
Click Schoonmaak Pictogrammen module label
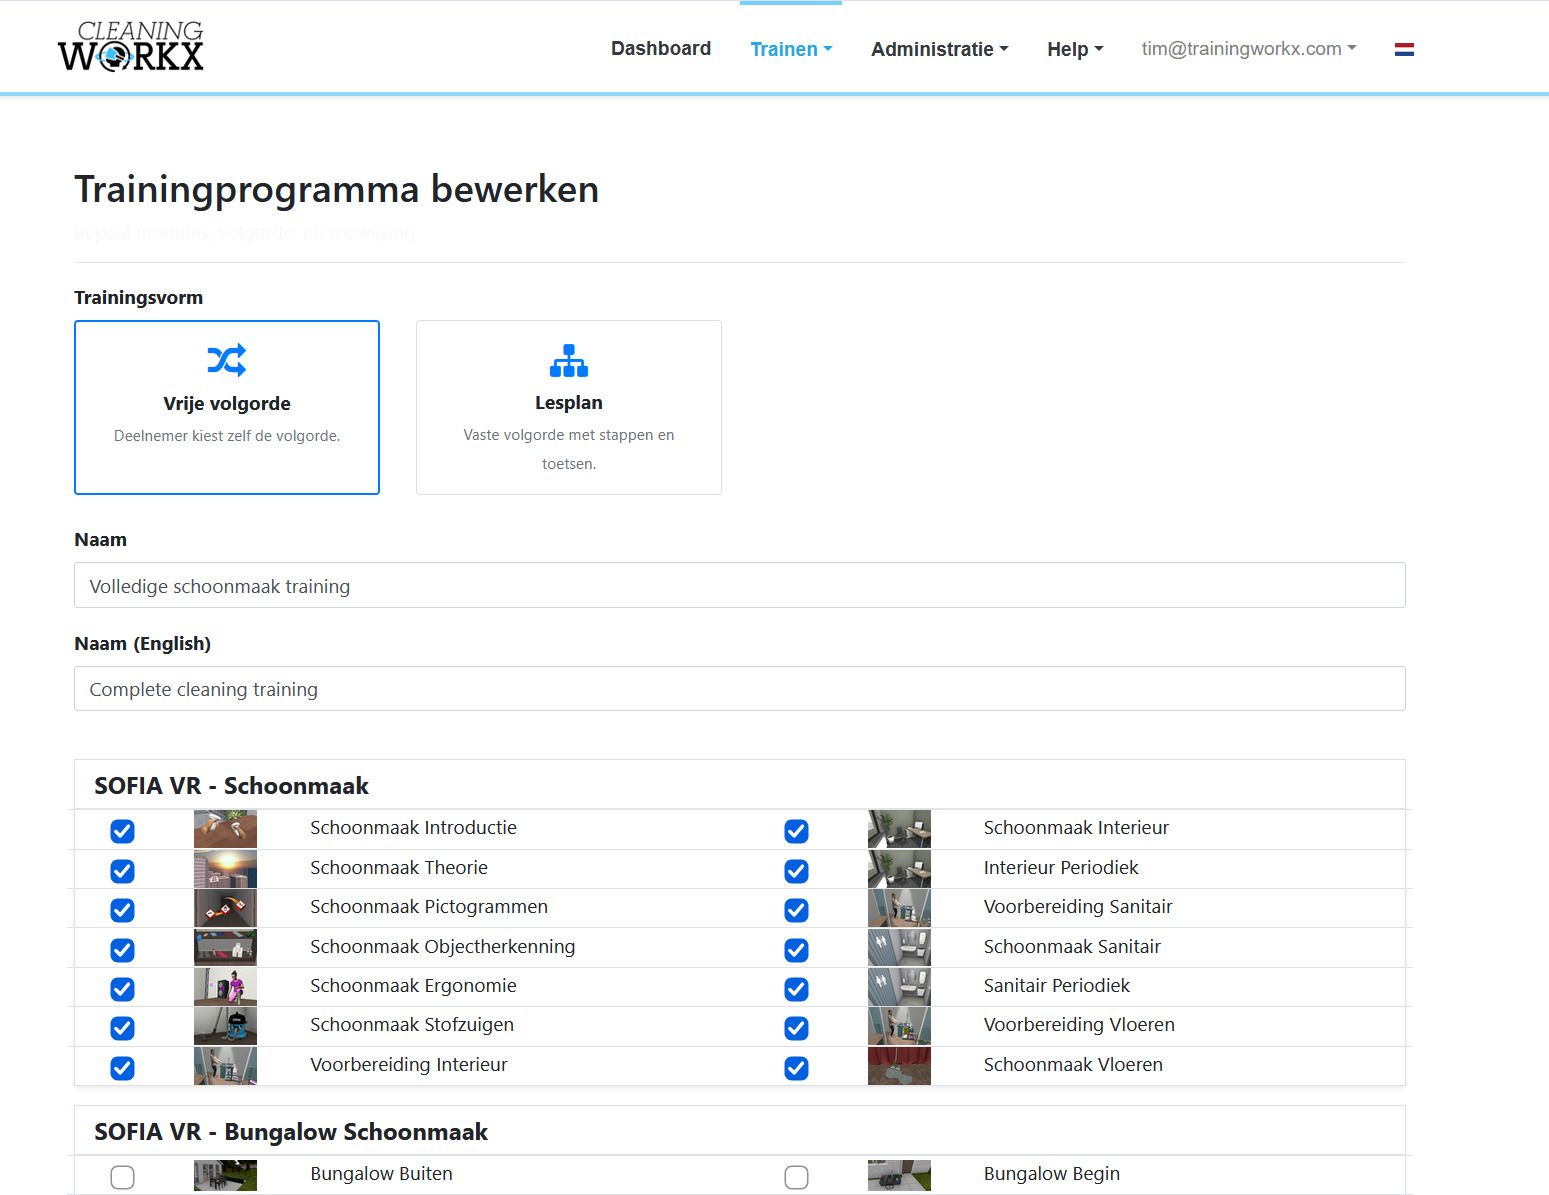pos(429,907)
